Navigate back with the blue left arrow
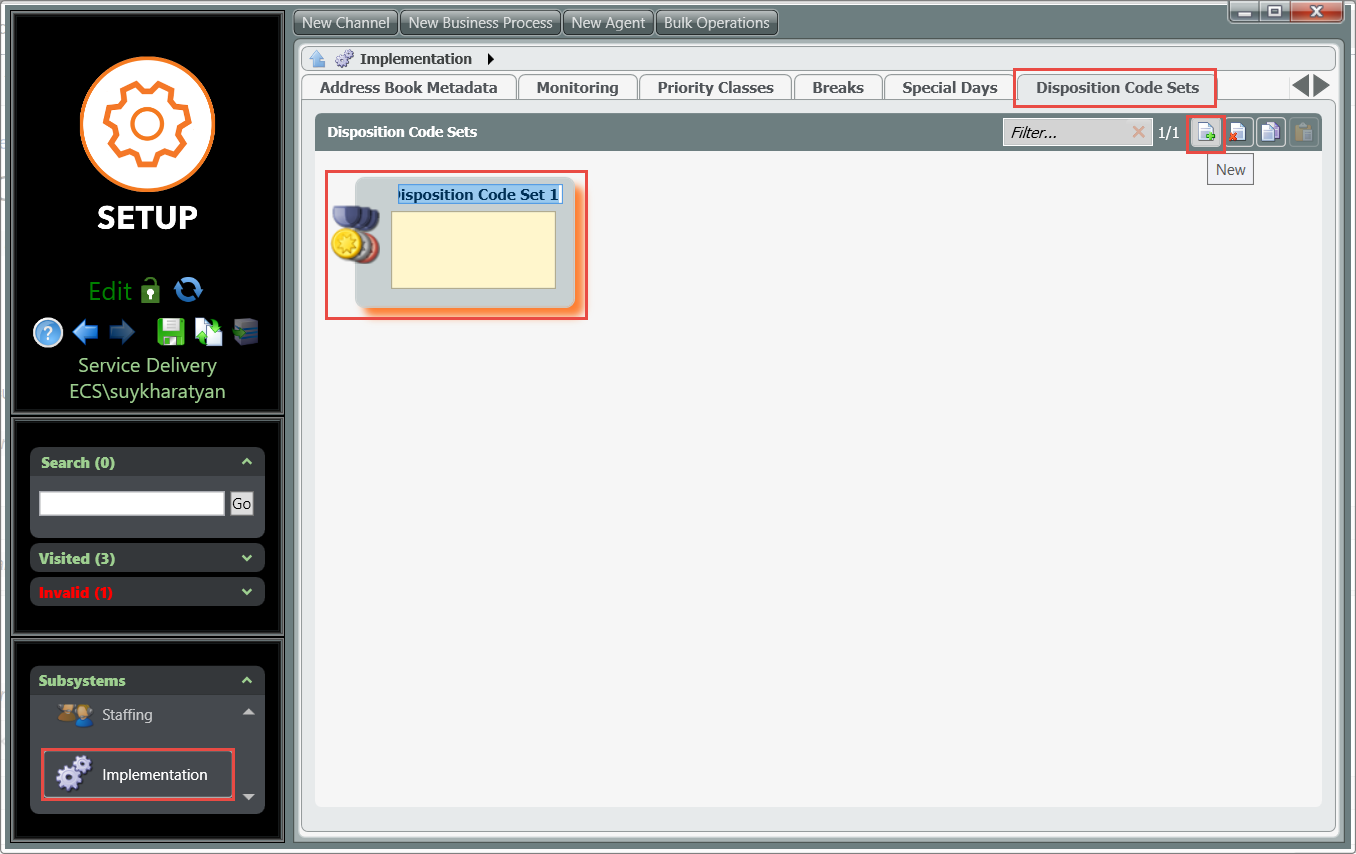The image size is (1356, 854). tap(85, 332)
